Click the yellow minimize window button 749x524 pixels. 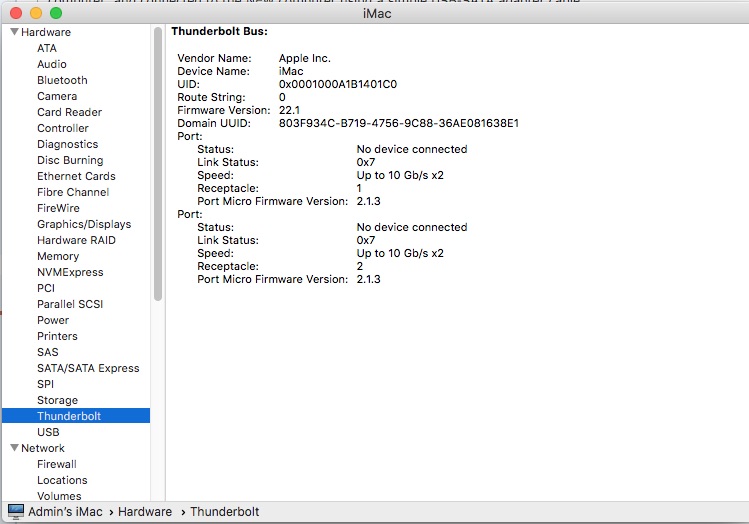[x=36, y=13]
